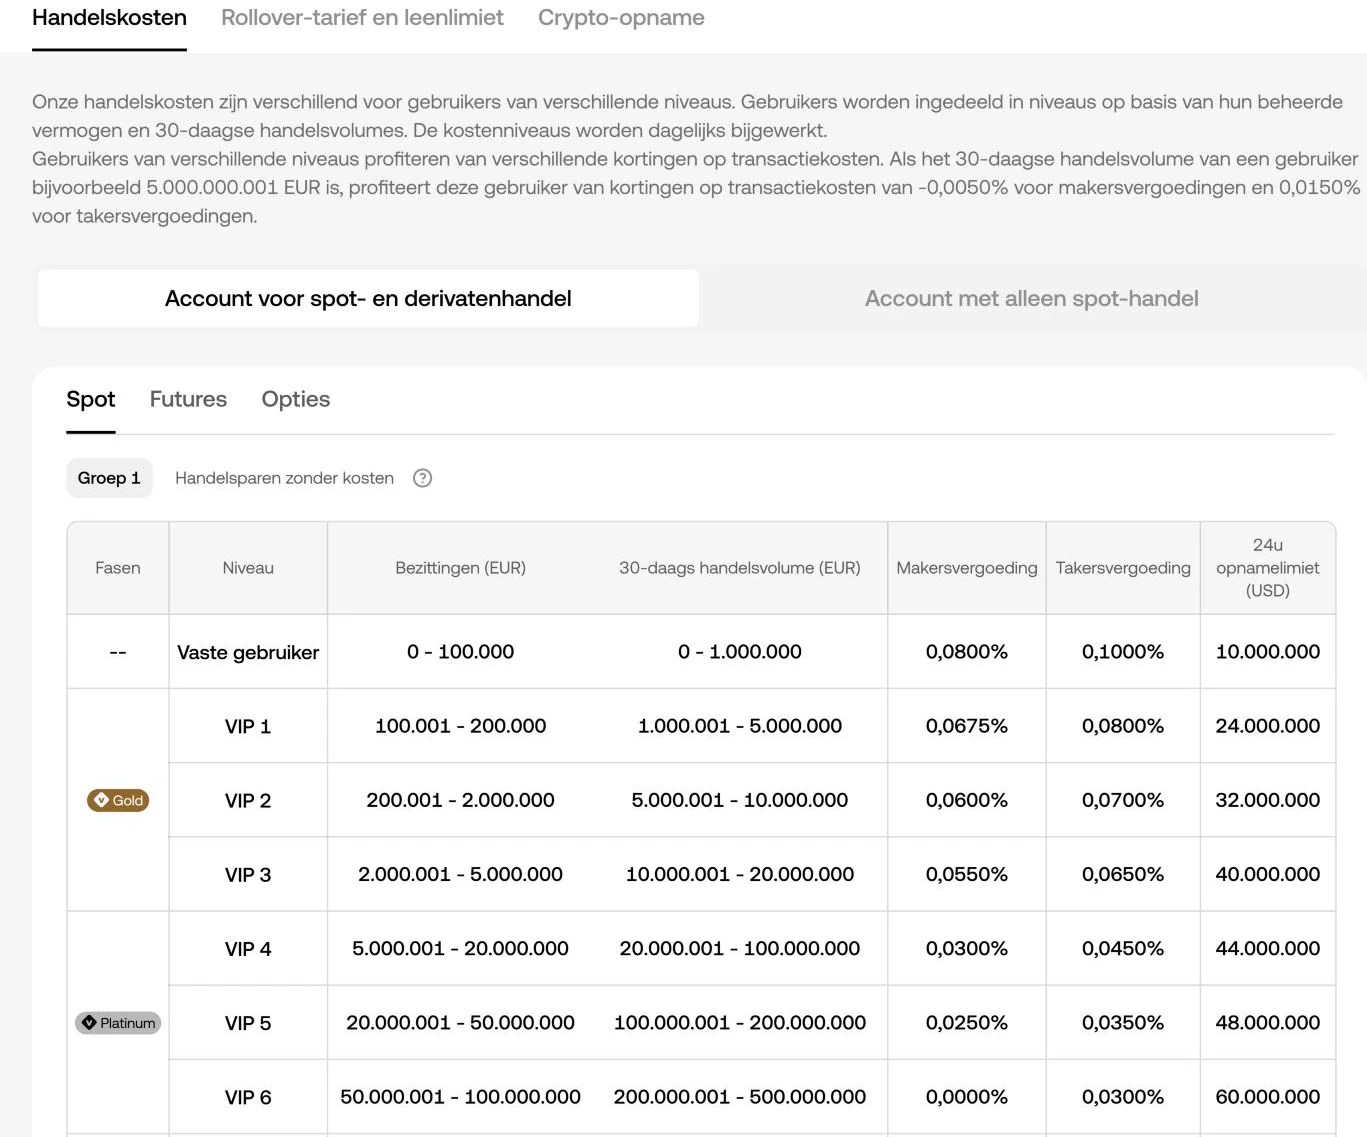This screenshot has width=1367, height=1137.
Task: Click the 24u opnamelimiet (USD) header
Action: (x=1268, y=568)
